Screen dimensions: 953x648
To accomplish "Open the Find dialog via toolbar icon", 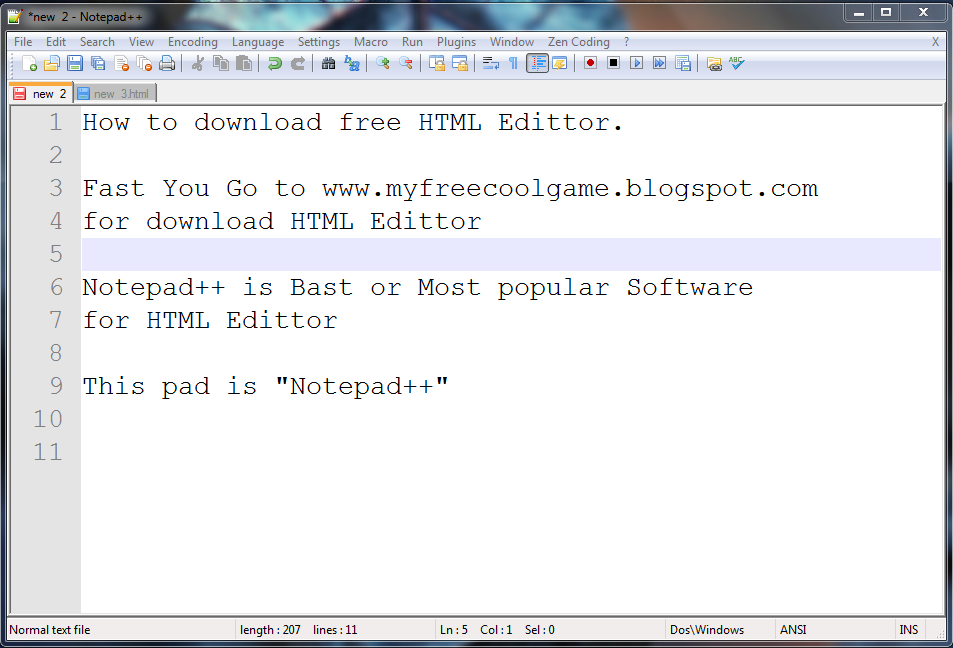I will click(328, 63).
